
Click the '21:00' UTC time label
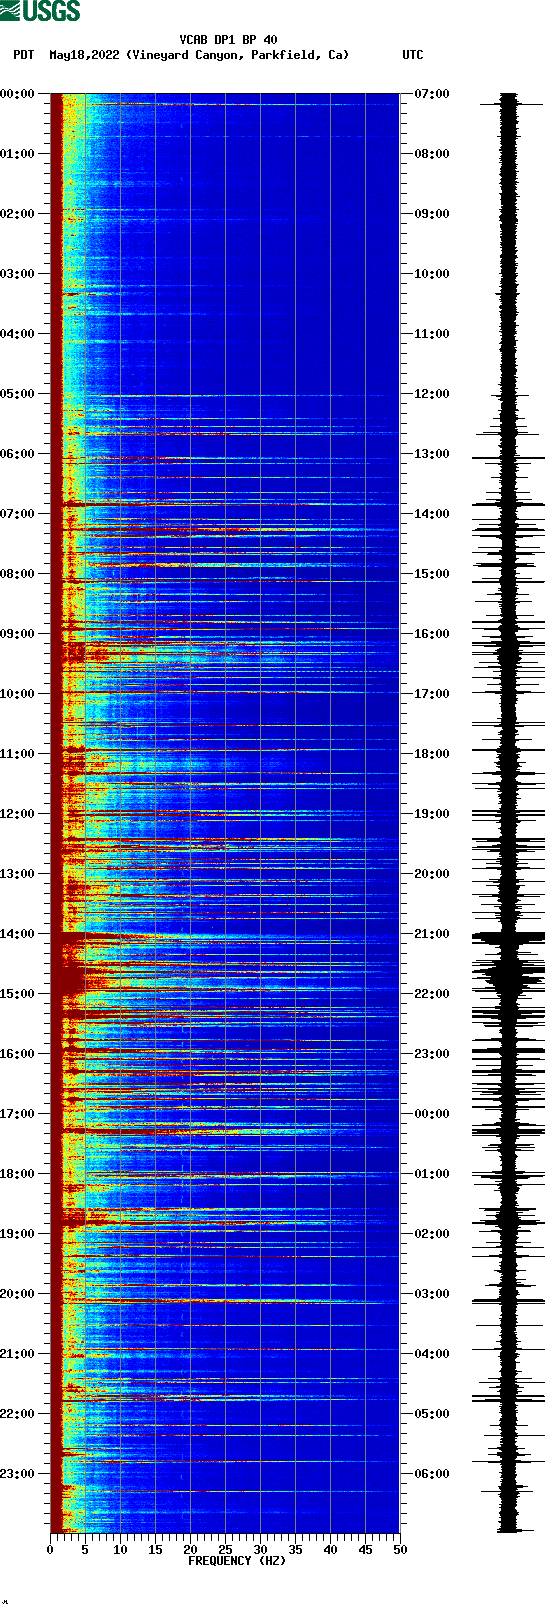click(x=432, y=934)
